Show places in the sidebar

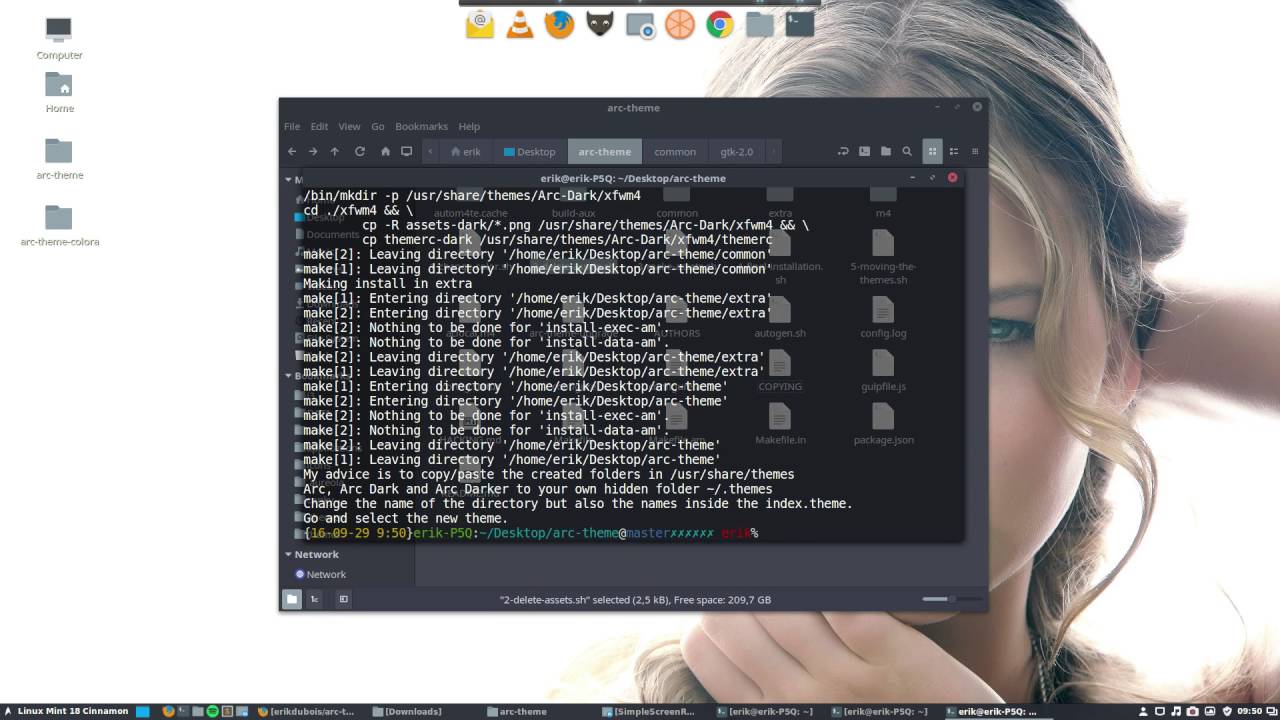click(292, 599)
